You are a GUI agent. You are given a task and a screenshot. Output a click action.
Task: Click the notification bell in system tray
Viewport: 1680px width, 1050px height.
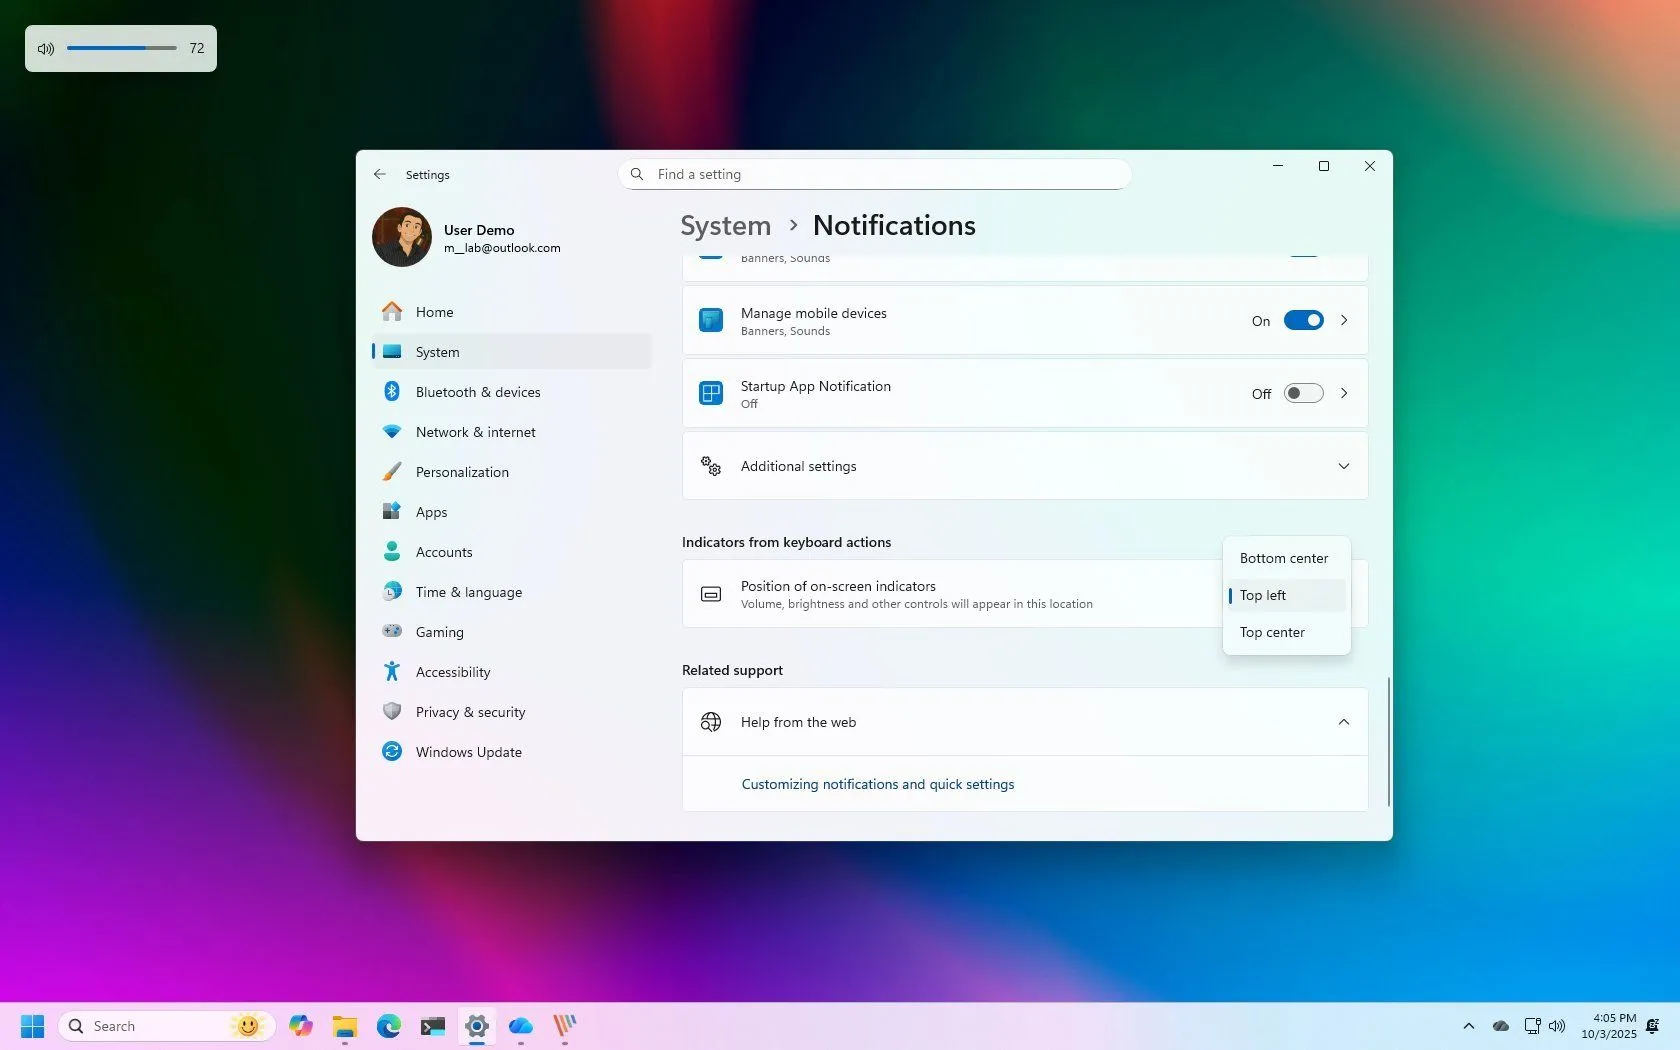pyautogui.click(x=1651, y=1026)
